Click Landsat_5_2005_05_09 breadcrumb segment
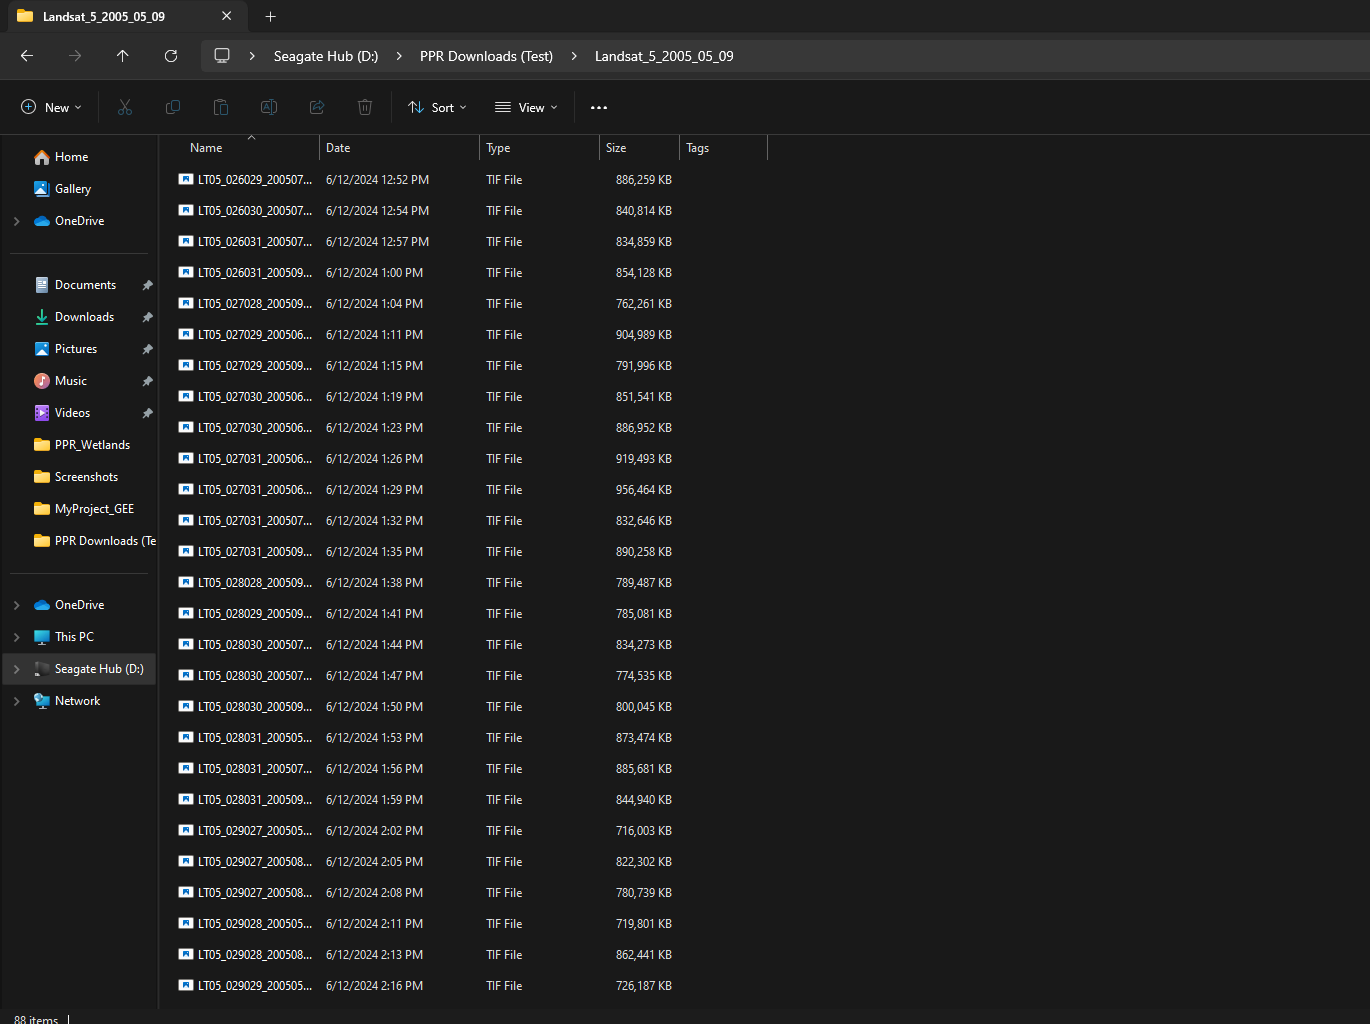This screenshot has height=1024, width=1370. click(664, 56)
